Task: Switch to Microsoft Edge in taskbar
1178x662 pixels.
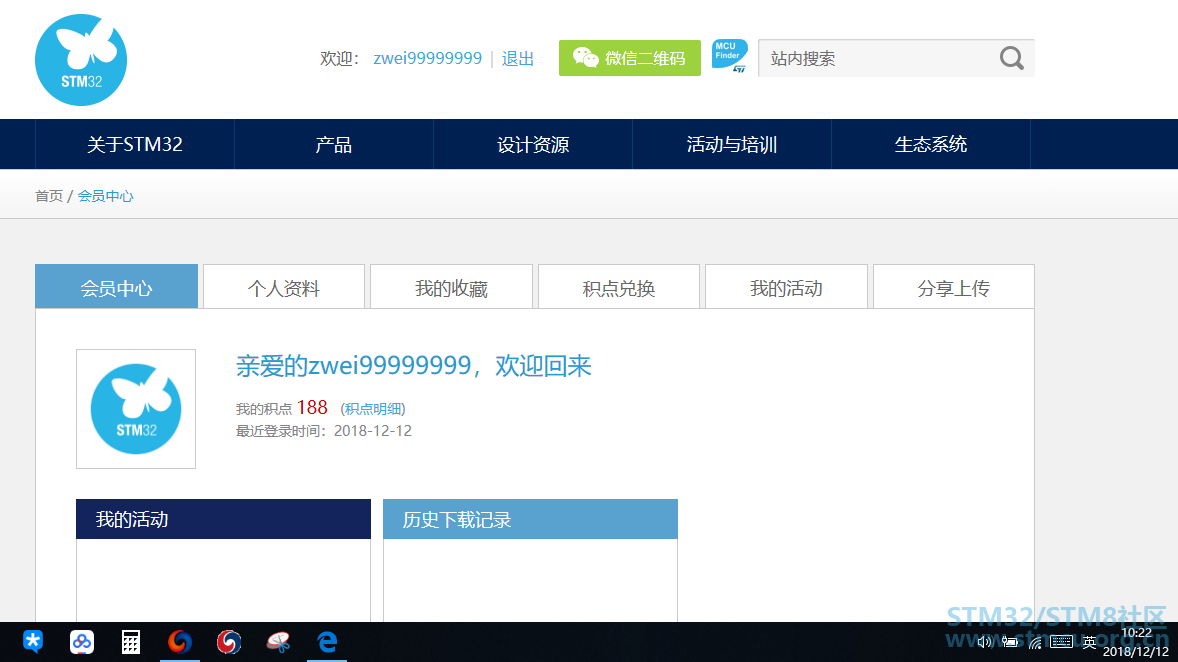Action: point(327,642)
